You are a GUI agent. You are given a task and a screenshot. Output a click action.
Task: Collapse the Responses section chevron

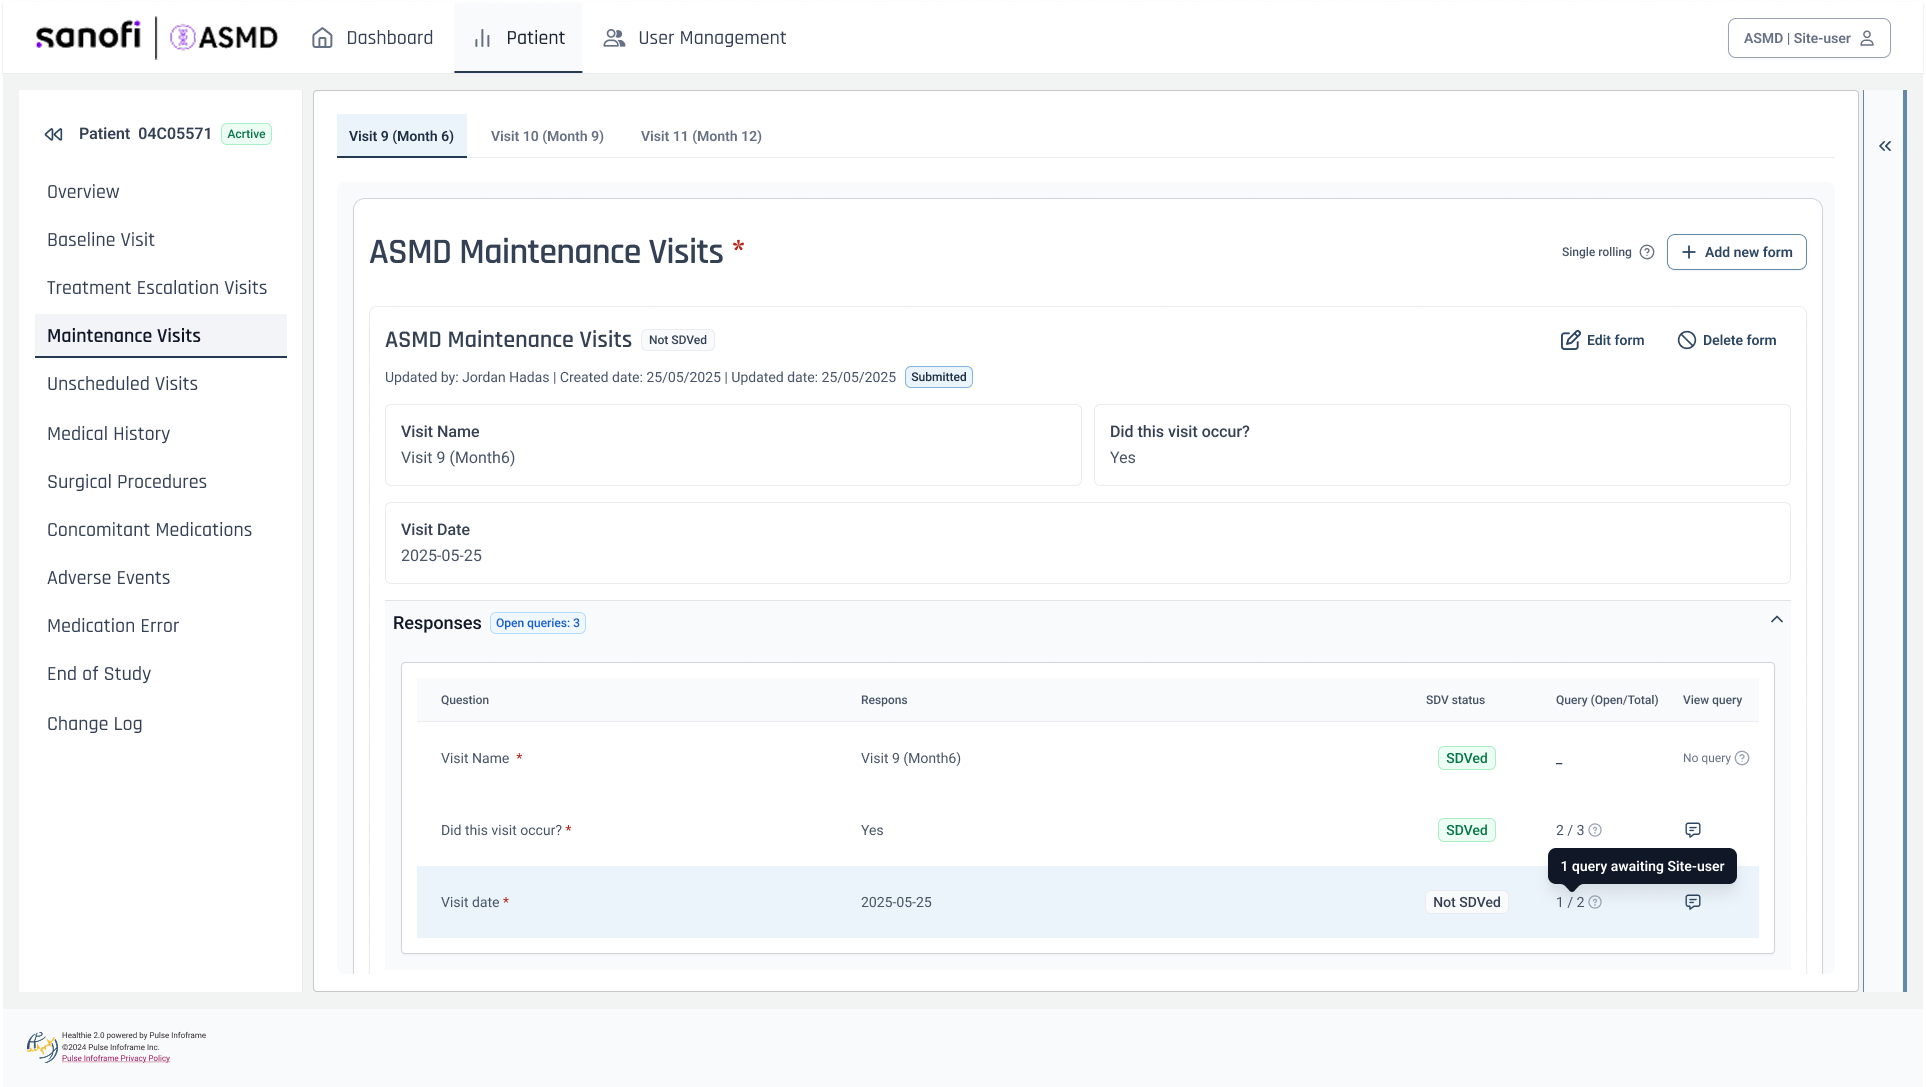pyautogui.click(x=1777, y=620)
